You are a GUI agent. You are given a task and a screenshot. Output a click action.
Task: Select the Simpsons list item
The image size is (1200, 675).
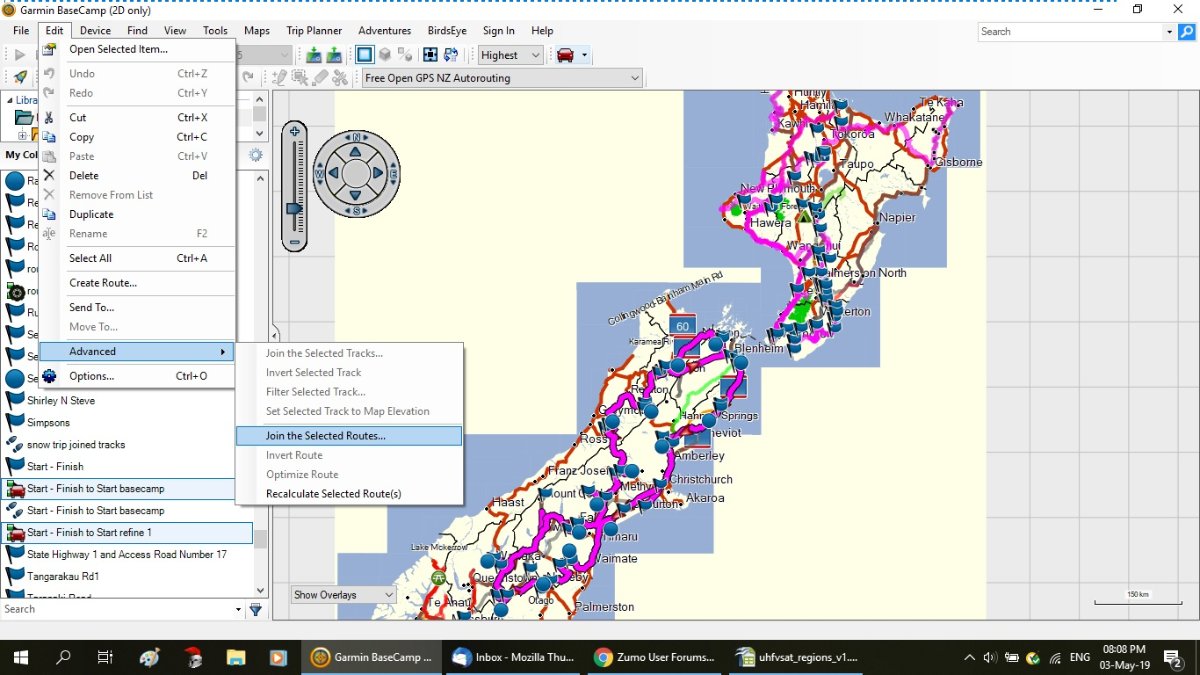pyautogui.click(x=48, y=423)
